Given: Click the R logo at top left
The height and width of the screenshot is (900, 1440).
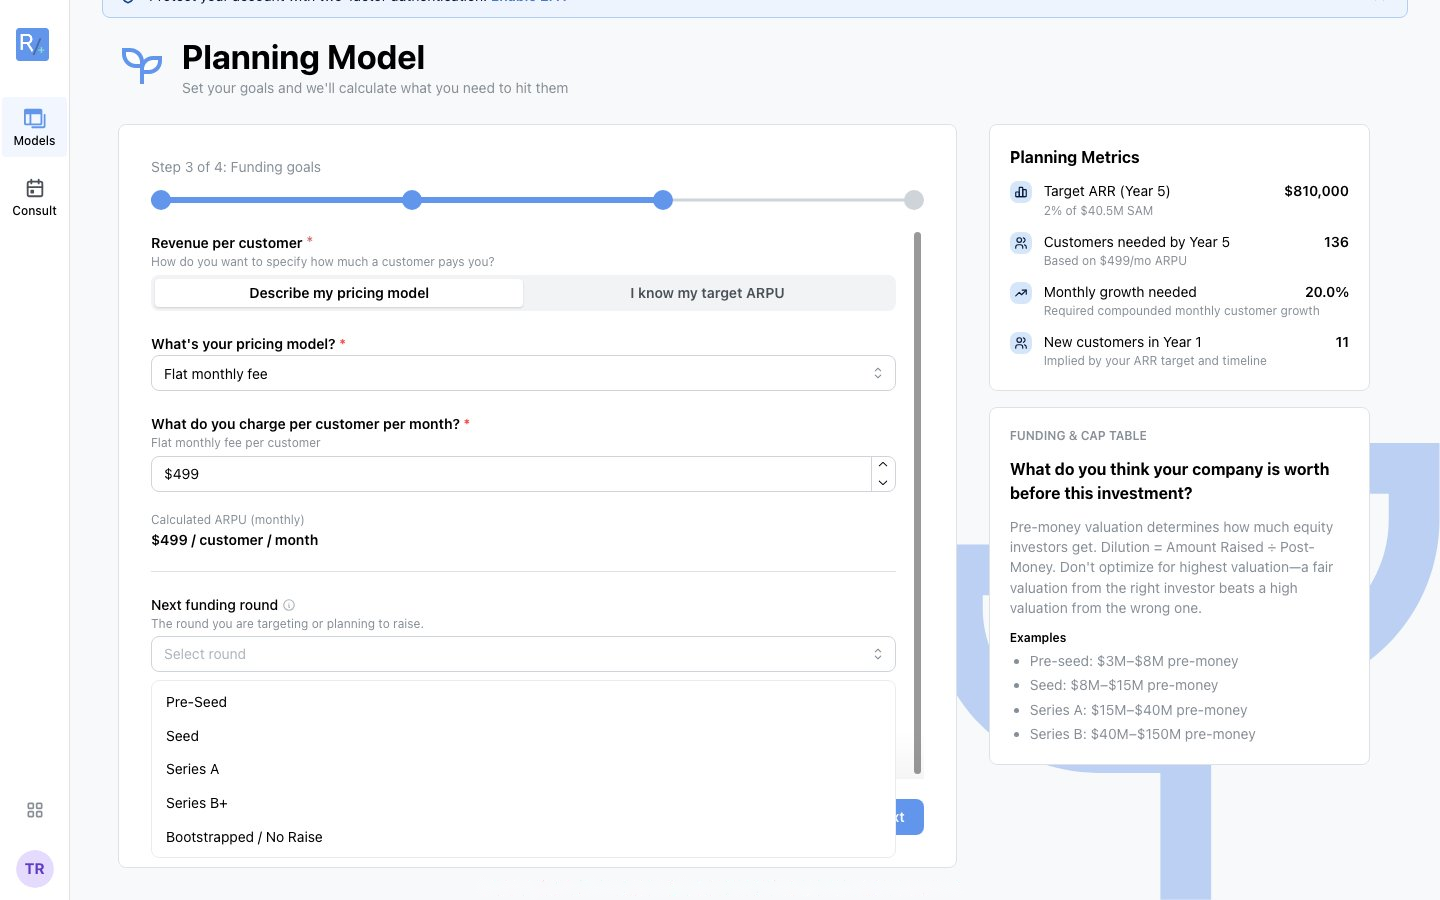Looking at the screenshot, I should coord(33,44).
